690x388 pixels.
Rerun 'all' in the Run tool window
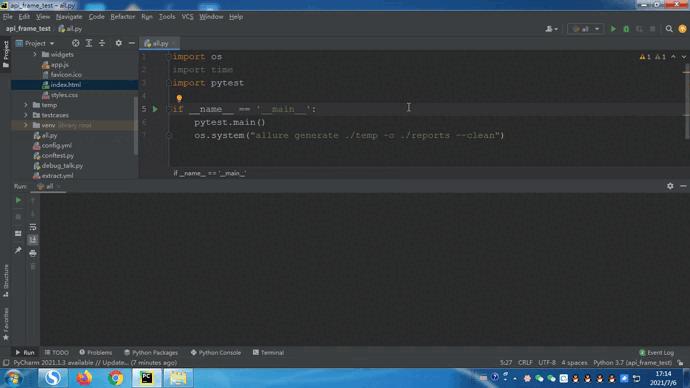(x=18, y=200)
